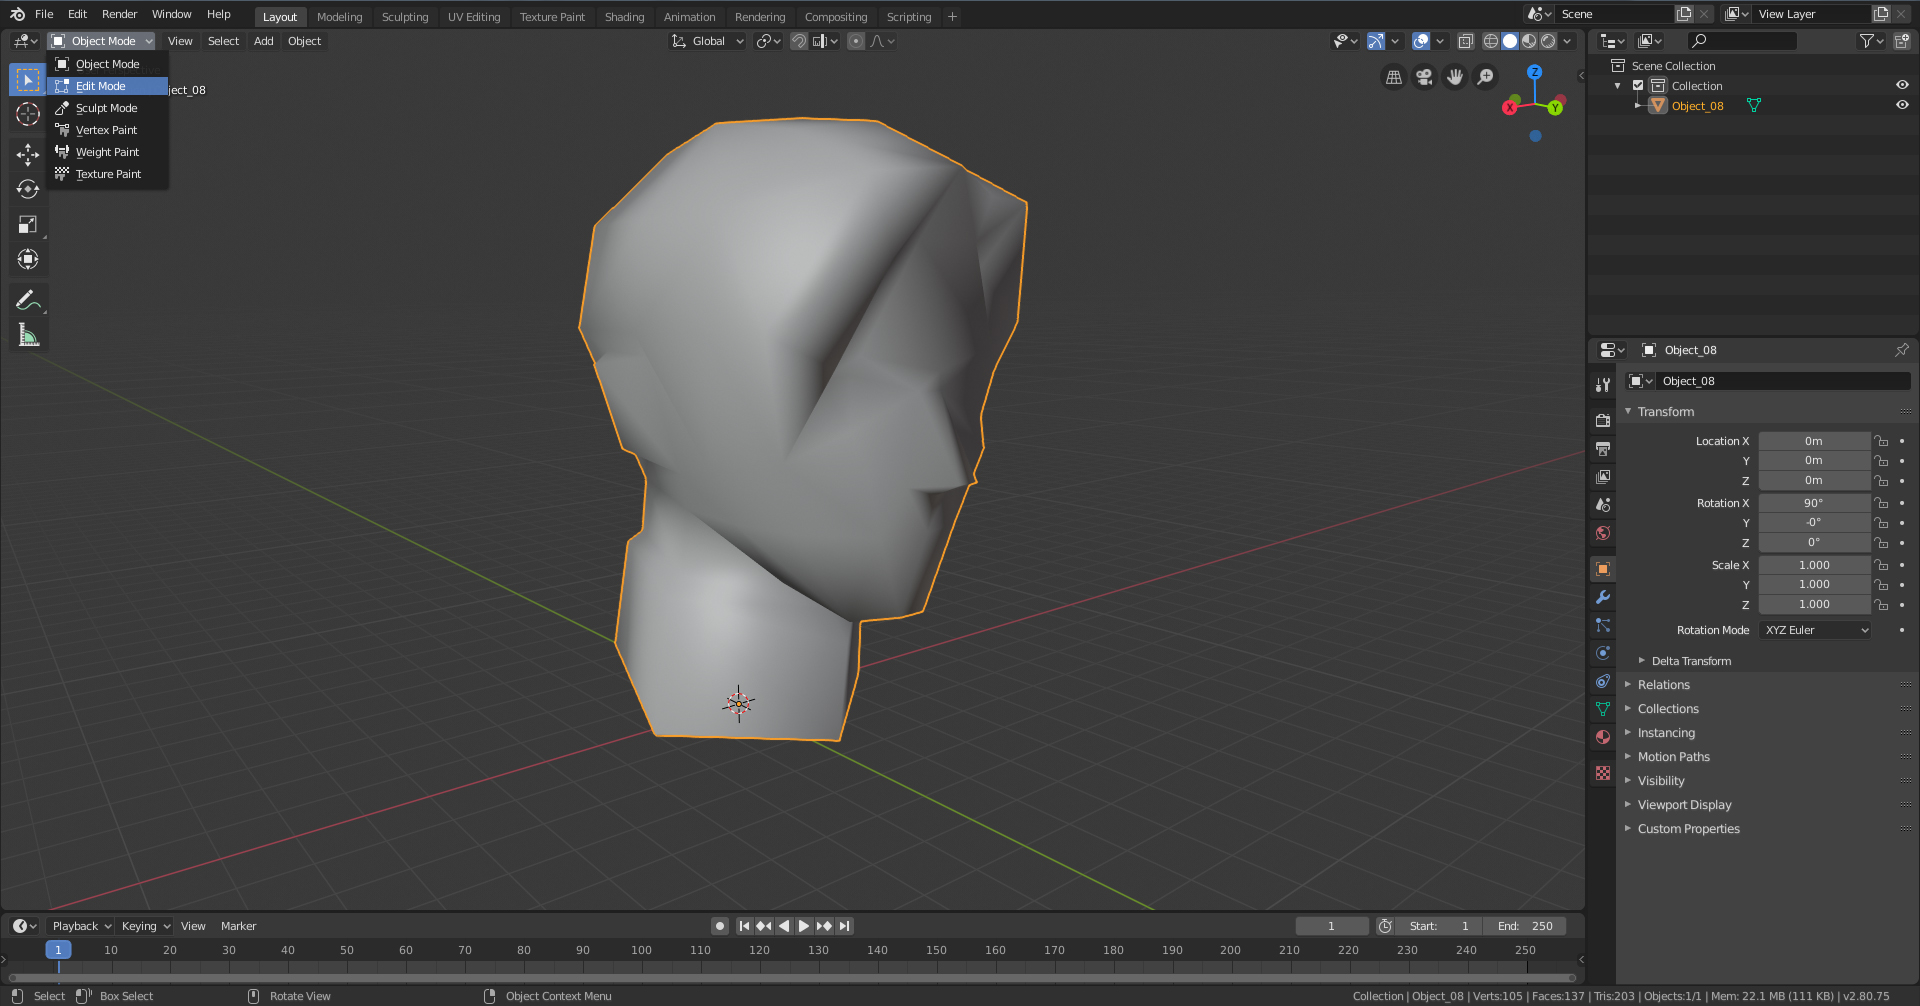The height and width of the screenshot is (1006, 1920).
Task: Toggle proportional editing button
Action: [x=856, y=41]
